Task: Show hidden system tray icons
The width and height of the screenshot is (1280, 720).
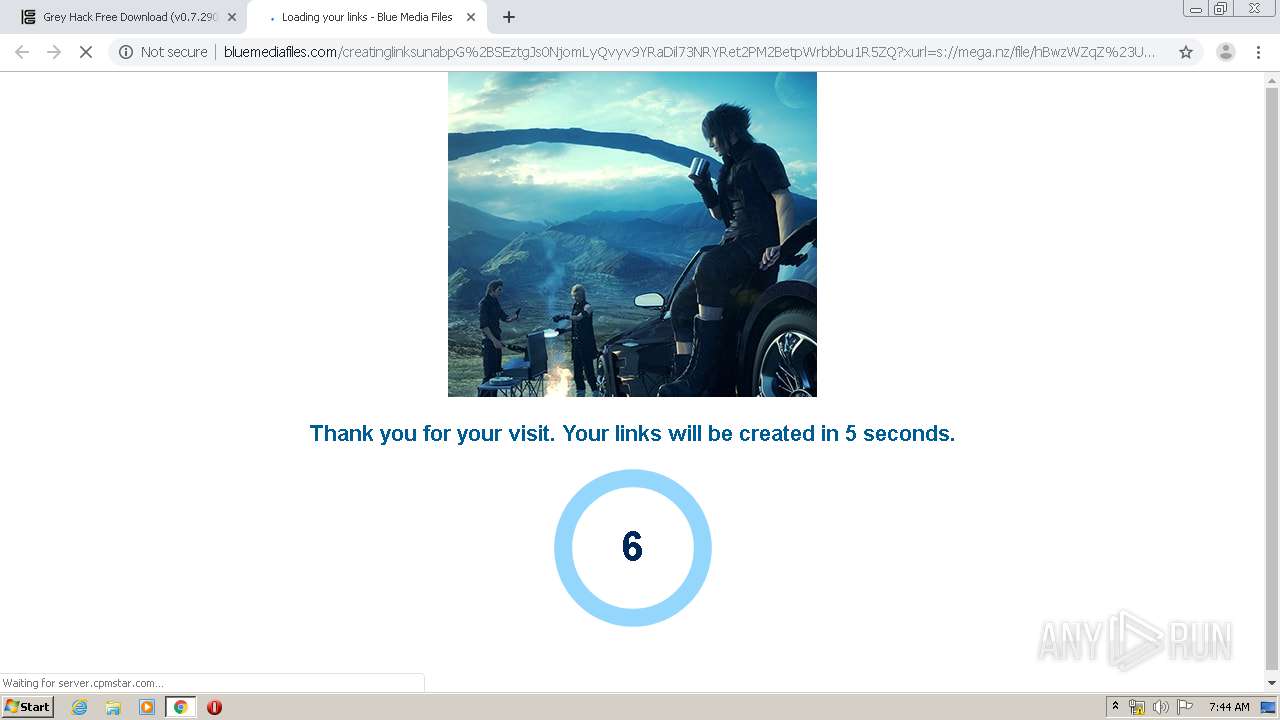Action: pos(1116,707)
